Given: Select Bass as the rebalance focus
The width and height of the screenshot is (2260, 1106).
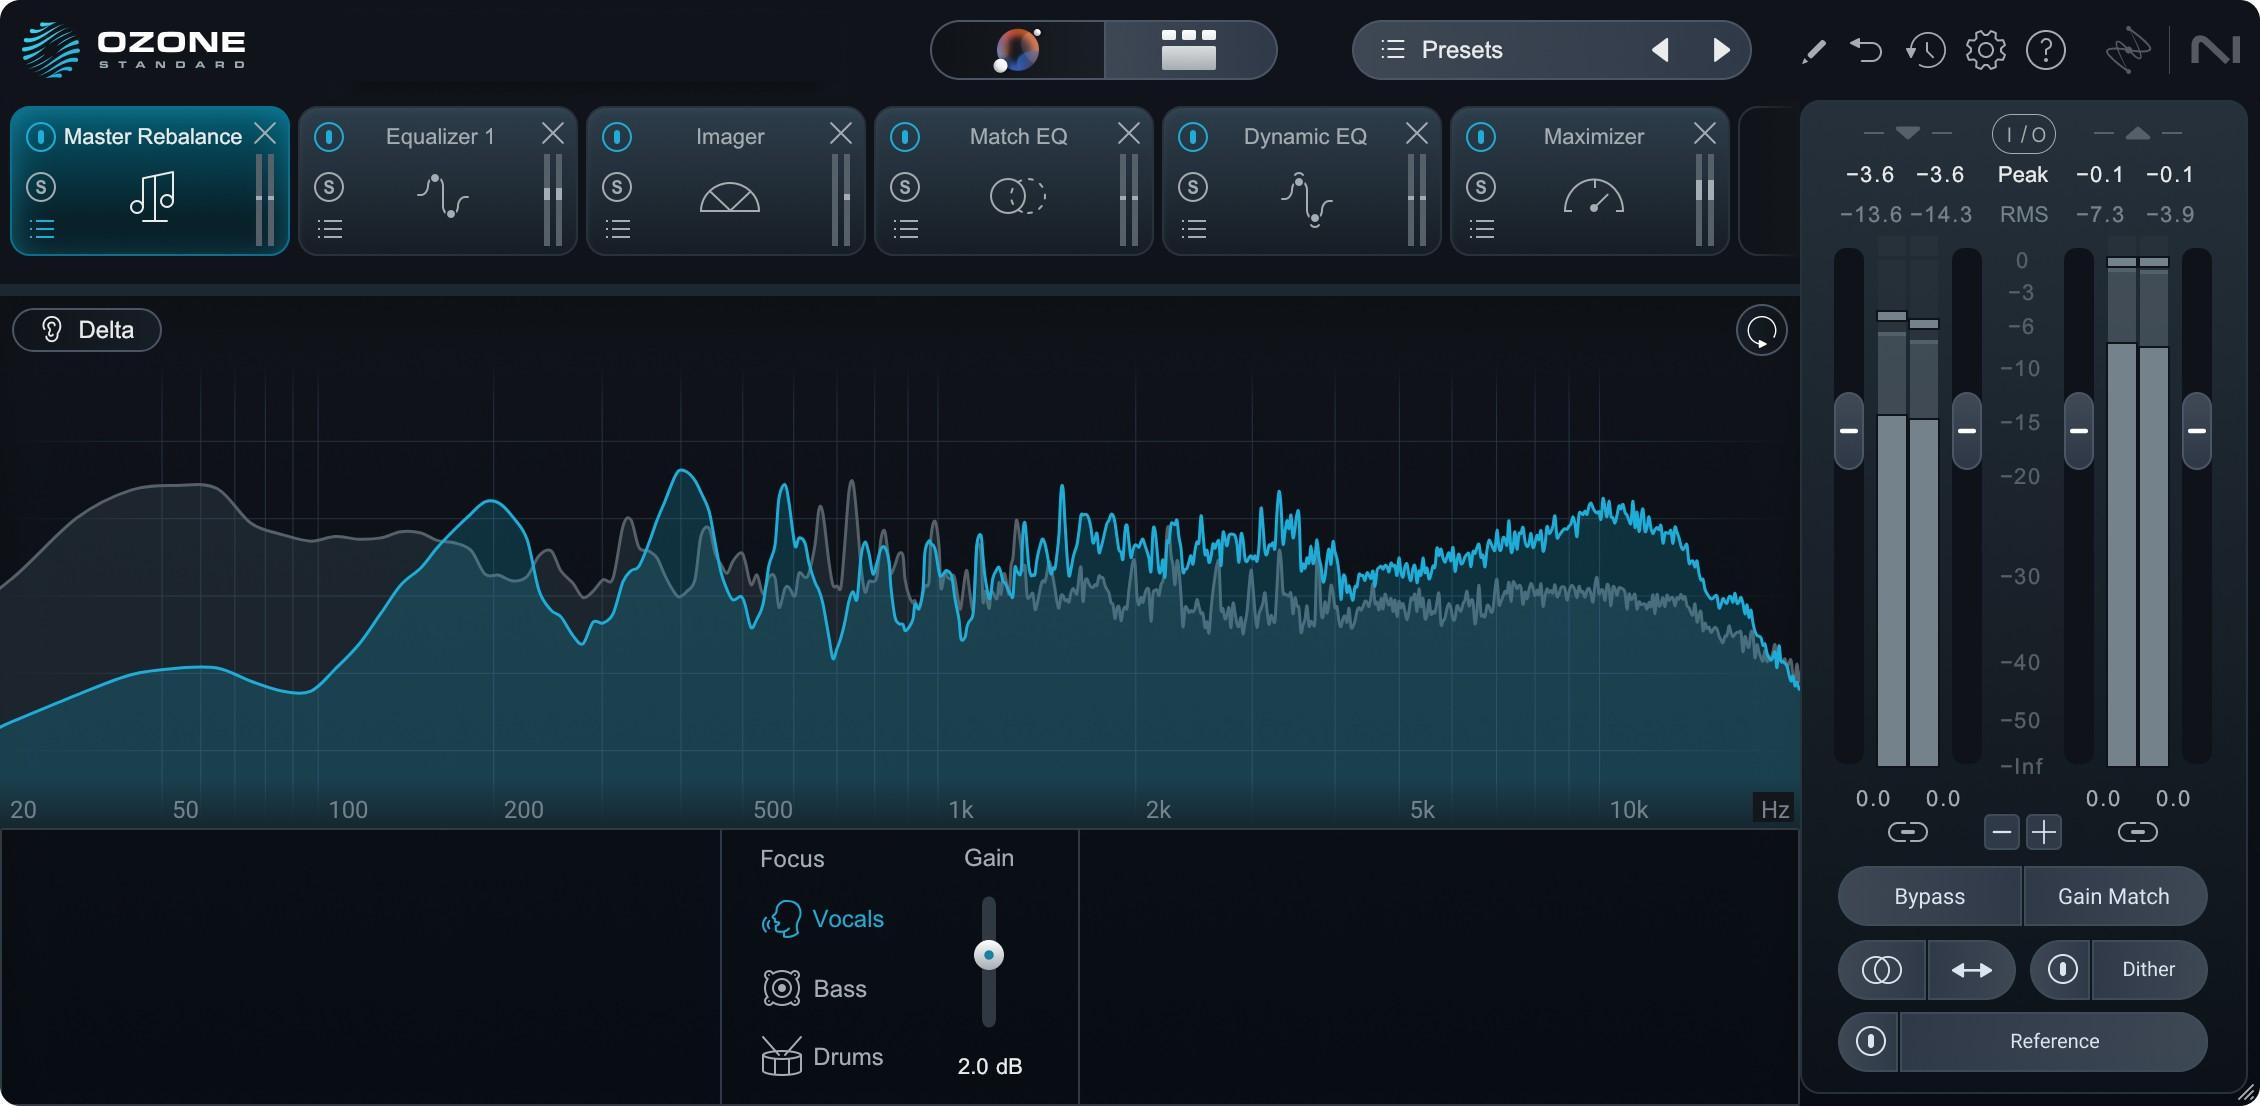Looking at the screenshot, I should tap(840, 988).
